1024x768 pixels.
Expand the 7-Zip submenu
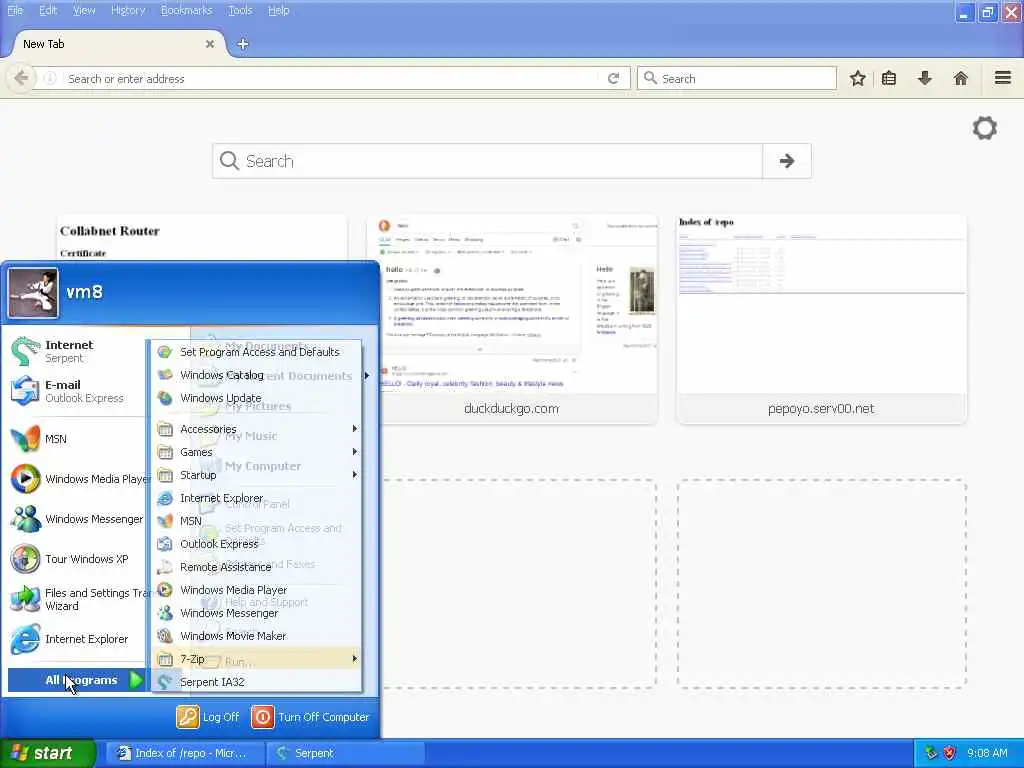tap(257, 659)
